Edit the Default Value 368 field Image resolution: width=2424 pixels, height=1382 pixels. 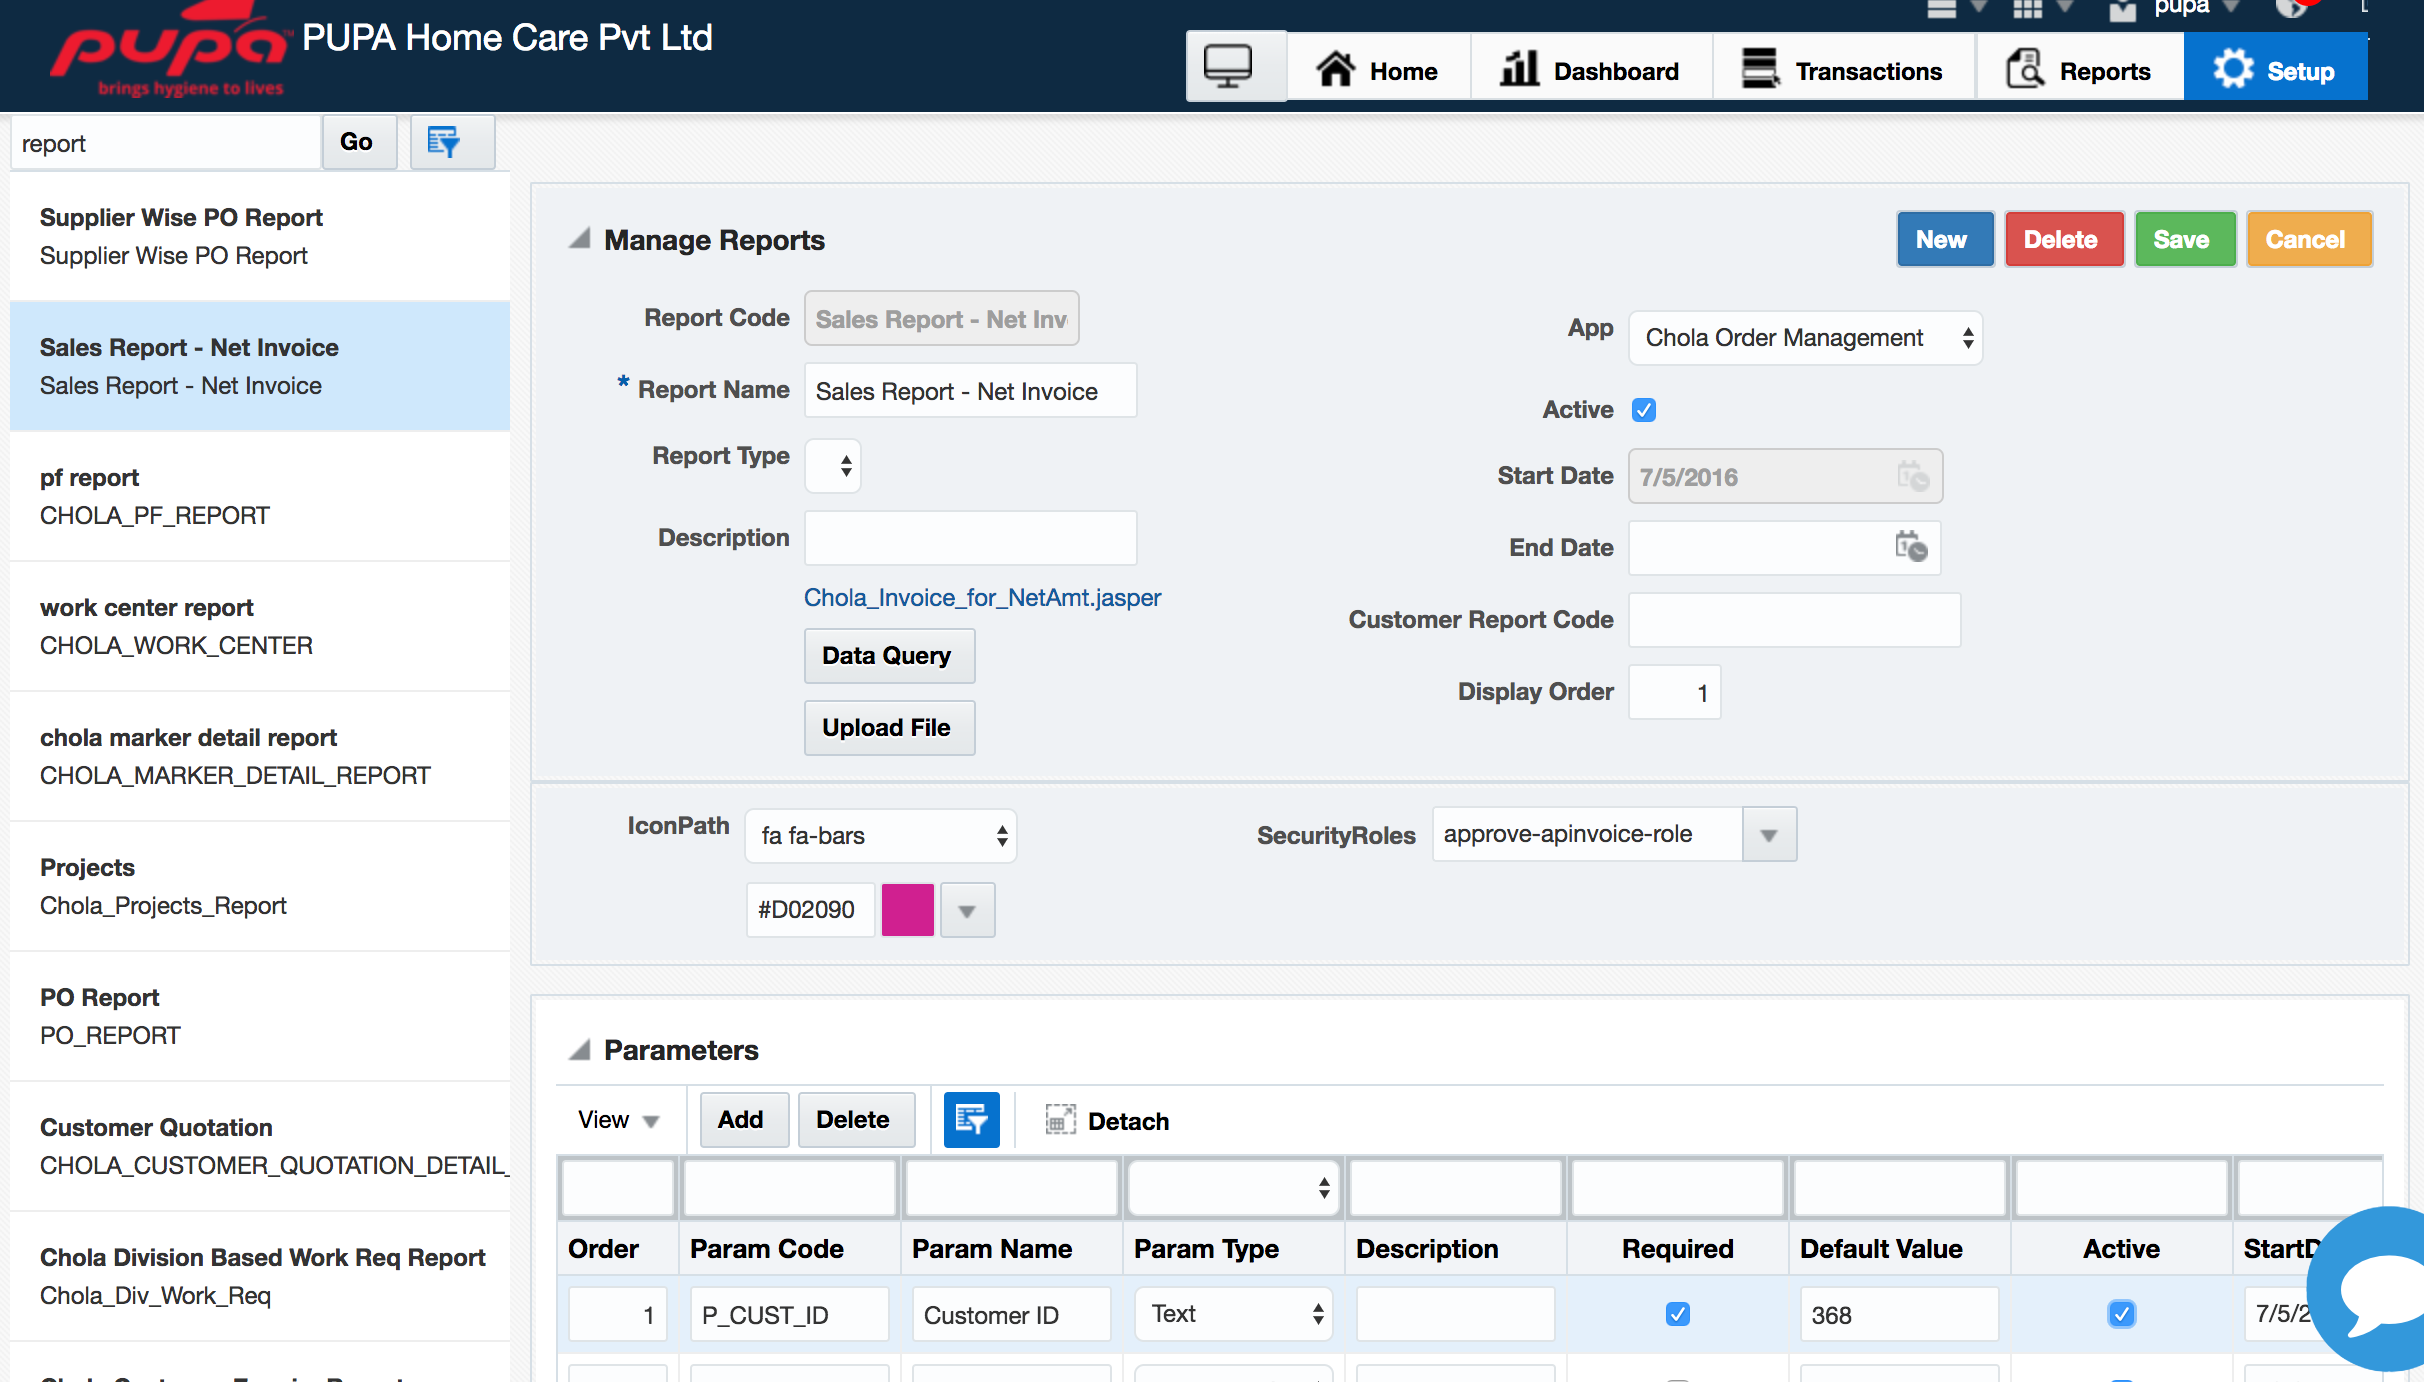tap(1899, 1314)
